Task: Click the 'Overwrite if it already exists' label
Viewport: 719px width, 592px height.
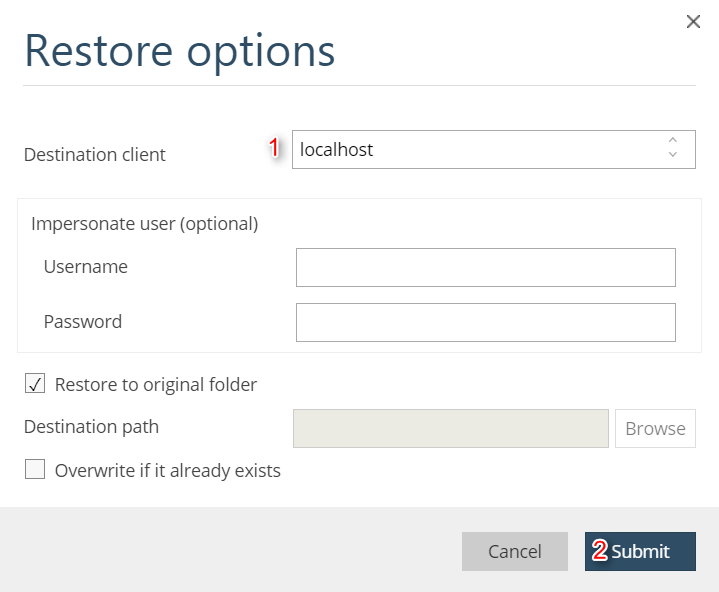Action: pos(167,470)
